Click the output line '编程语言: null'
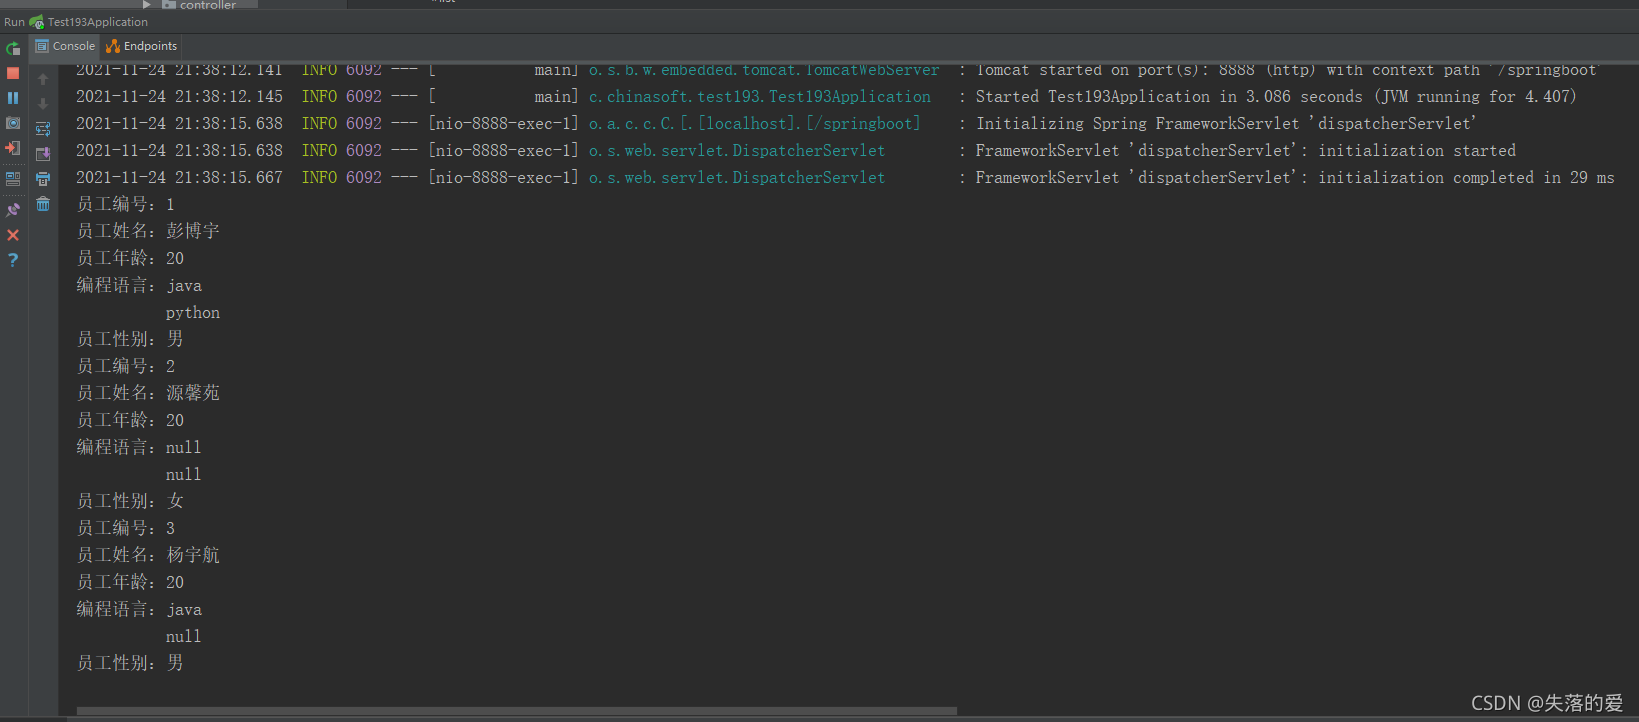This screenshot has width=1639, height=722. [139, 447]
